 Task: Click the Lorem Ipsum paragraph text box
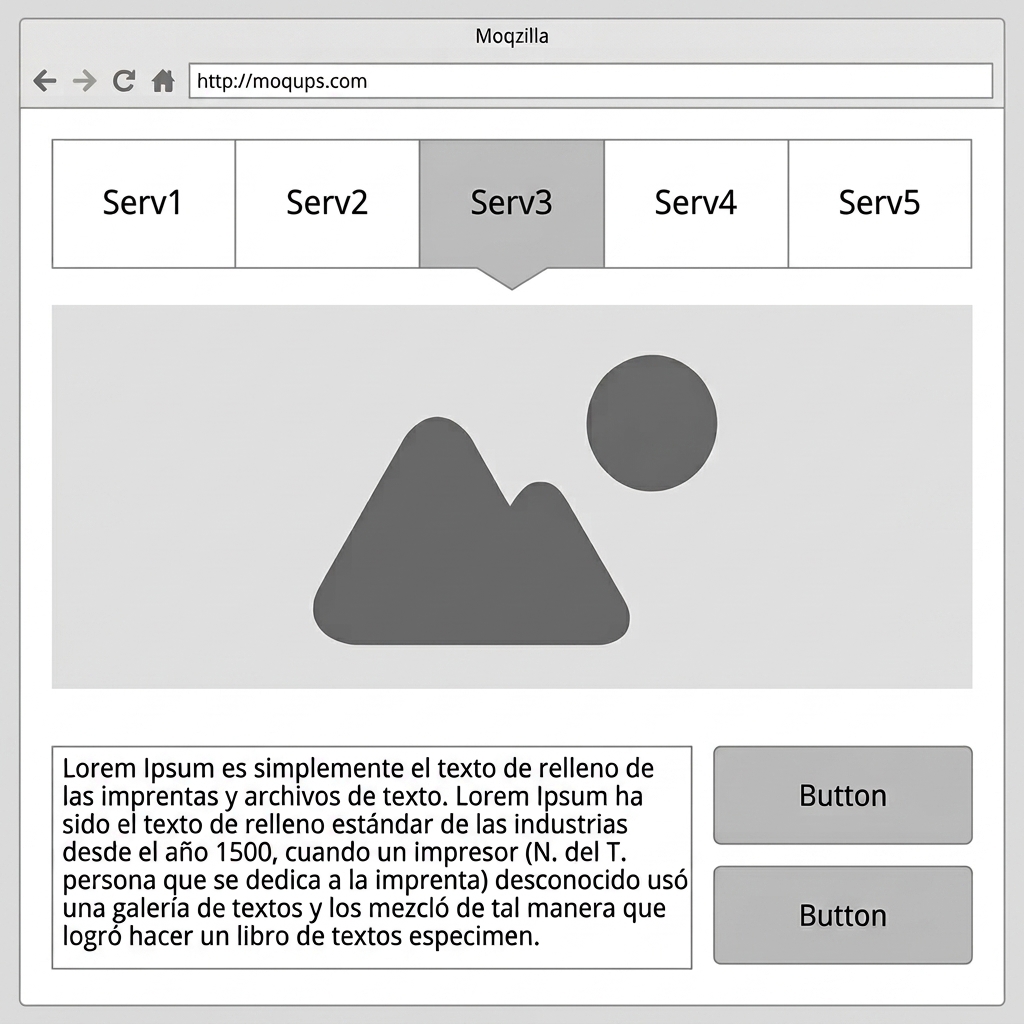tap(372, 857)
